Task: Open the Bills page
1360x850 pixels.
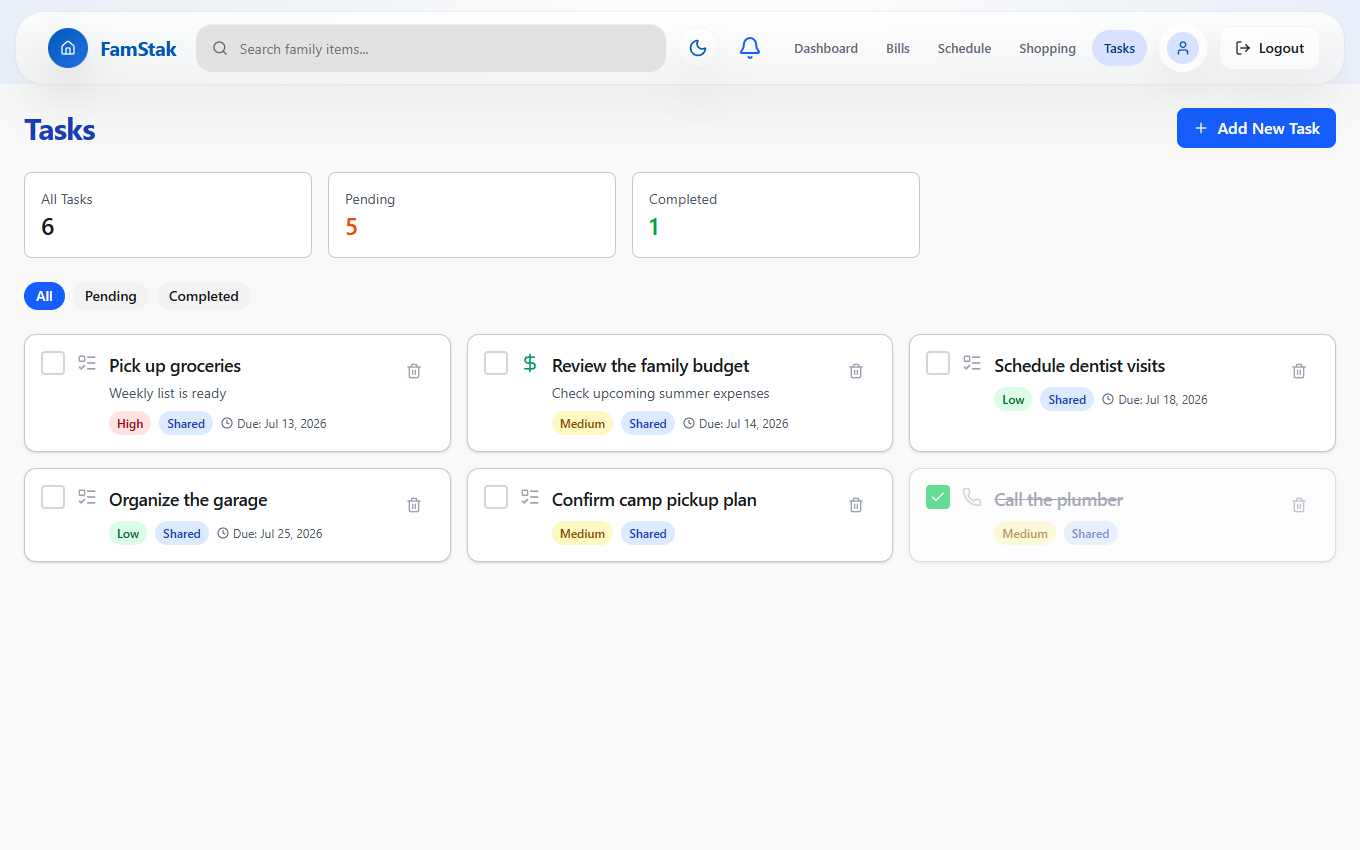Action: tap(898, 48)
